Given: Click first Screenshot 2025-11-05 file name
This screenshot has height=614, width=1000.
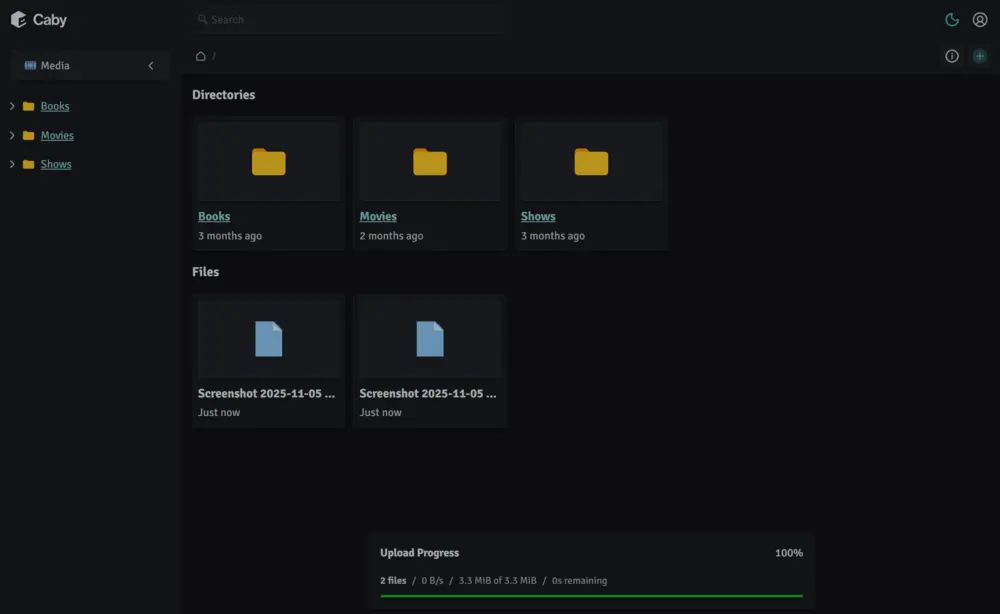Looking at the screenshot, I should [x=266, y=393].
